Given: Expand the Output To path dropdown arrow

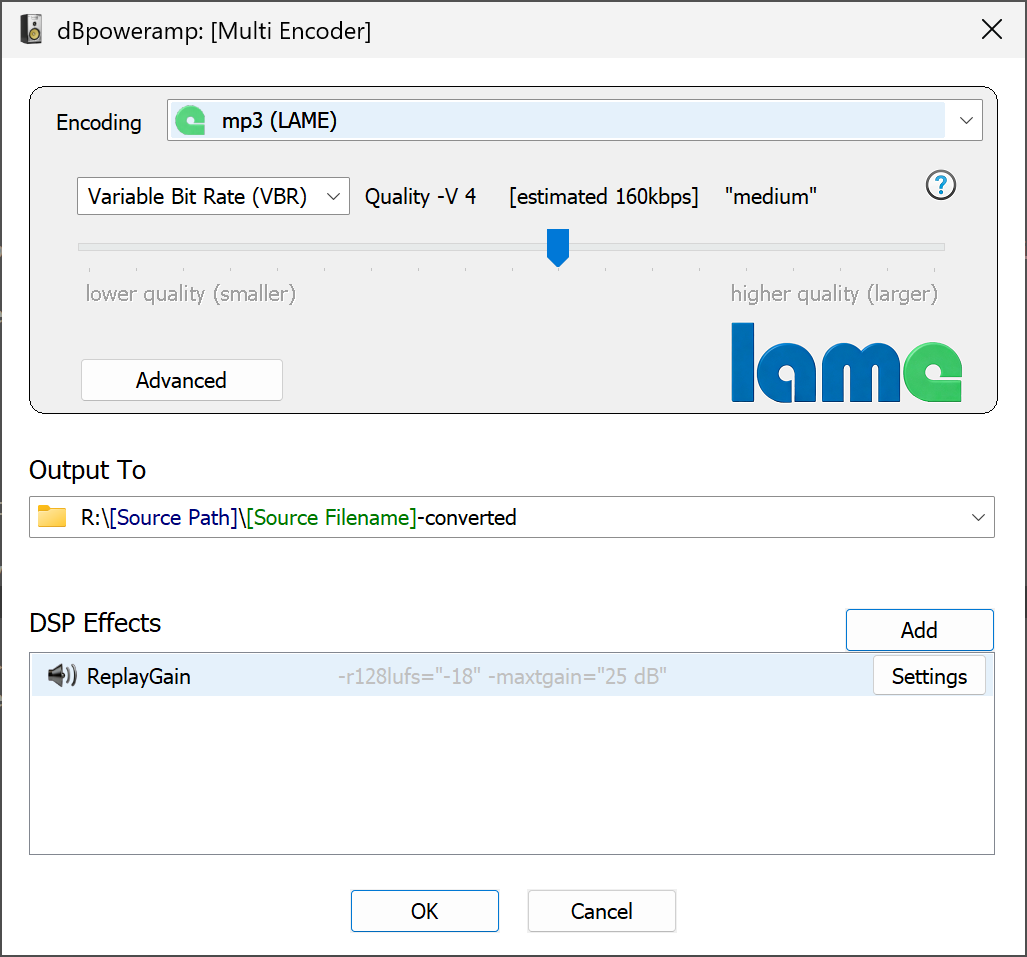Looking at the screenshot, I should pyautogui.click(x=977, y=517).
